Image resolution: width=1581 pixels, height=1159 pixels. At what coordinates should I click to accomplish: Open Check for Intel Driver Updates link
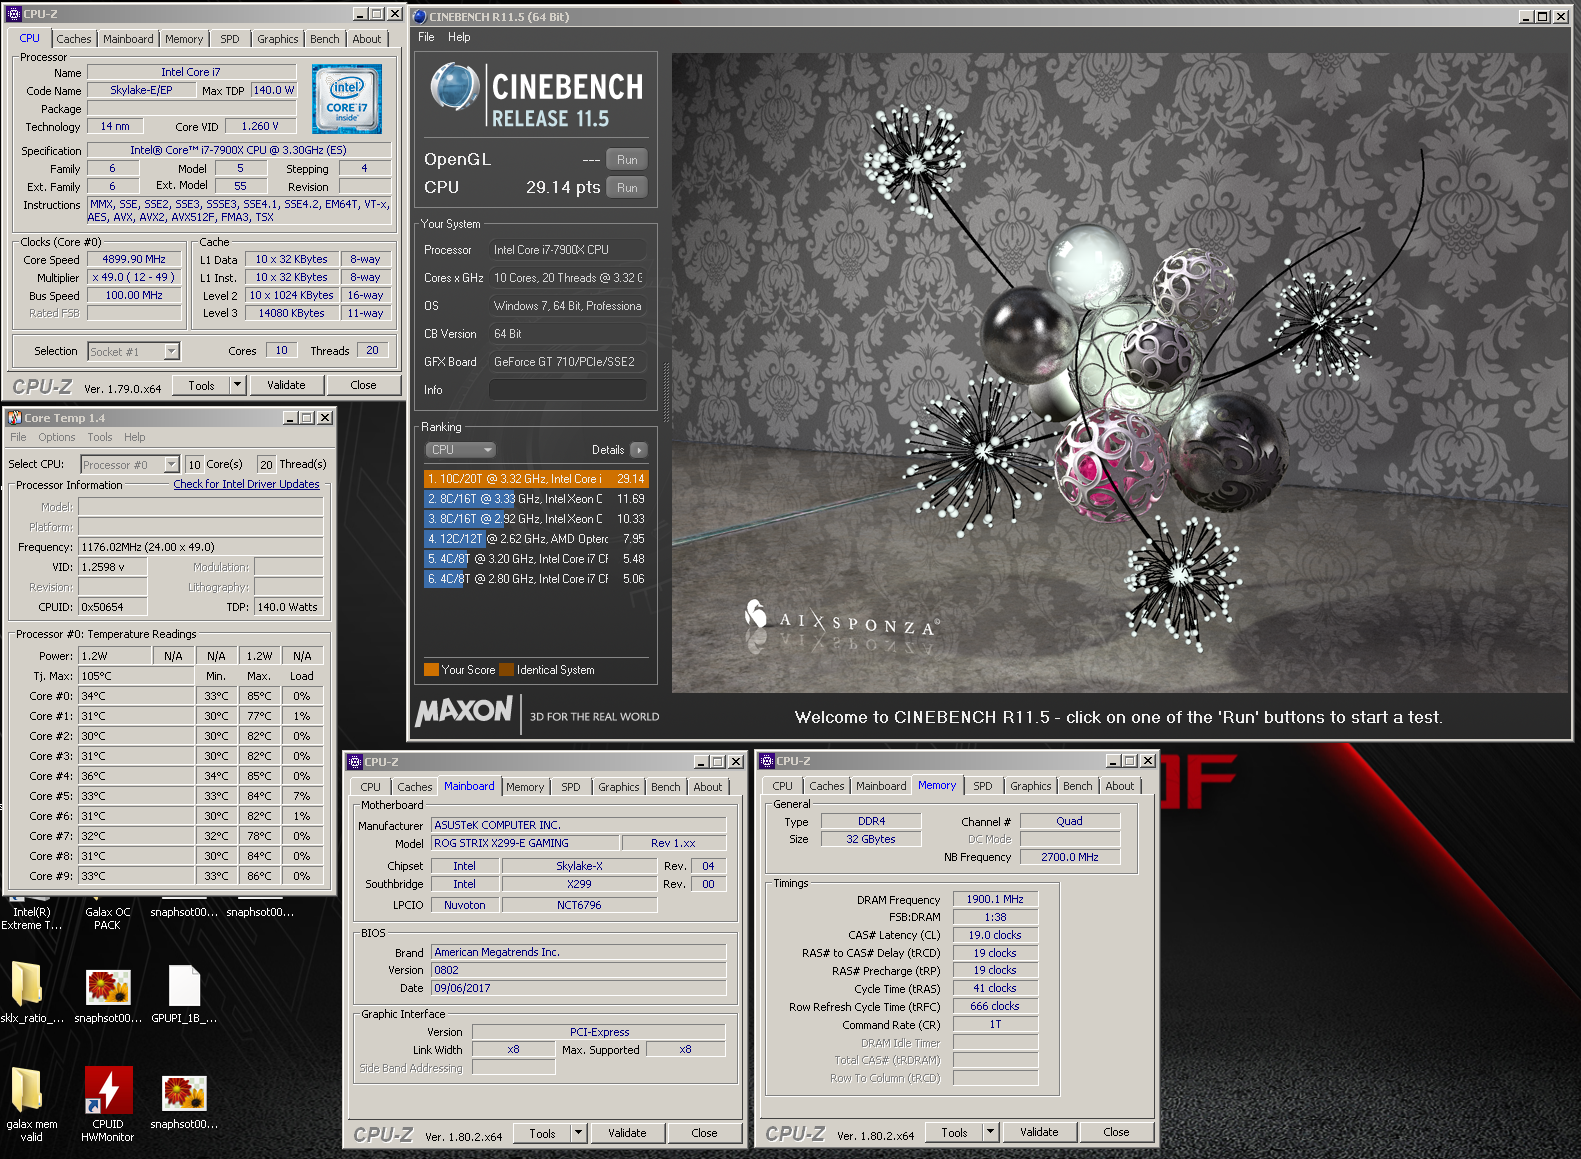tap(246, 484)
